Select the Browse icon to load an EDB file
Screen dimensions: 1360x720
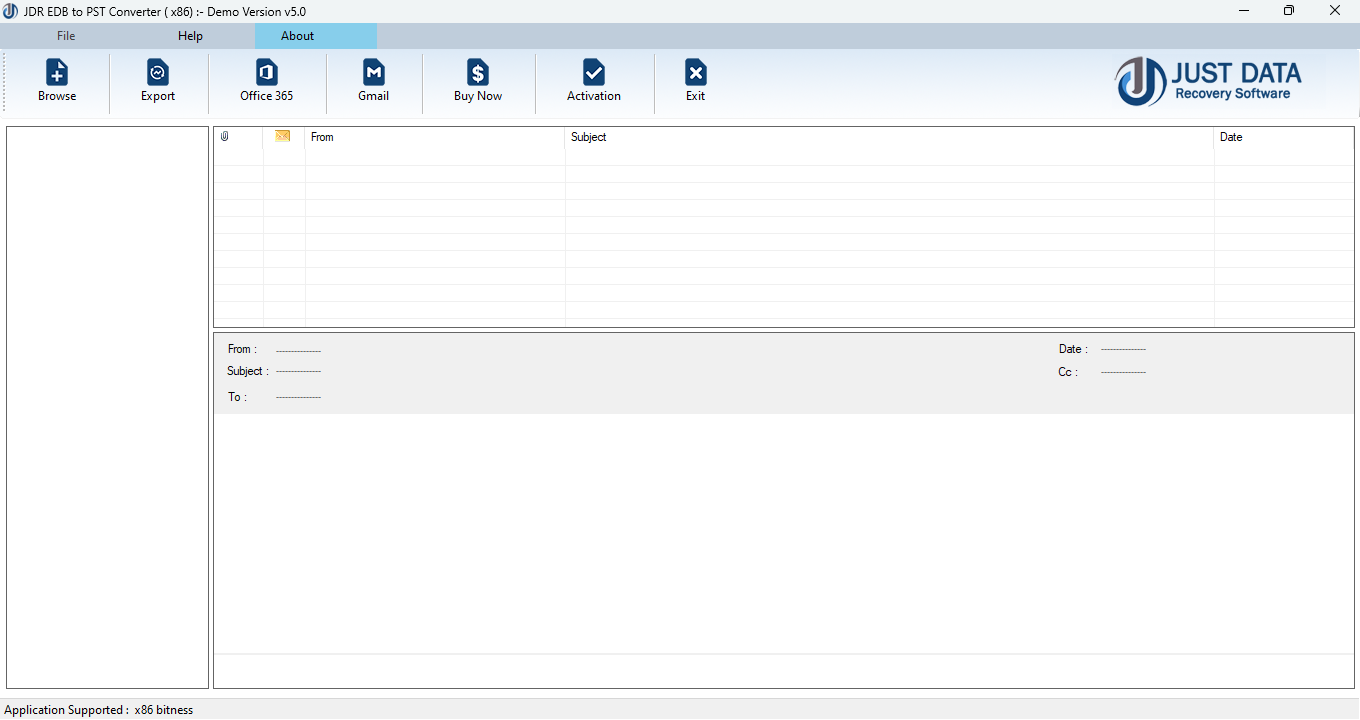[x=57, y=80]
